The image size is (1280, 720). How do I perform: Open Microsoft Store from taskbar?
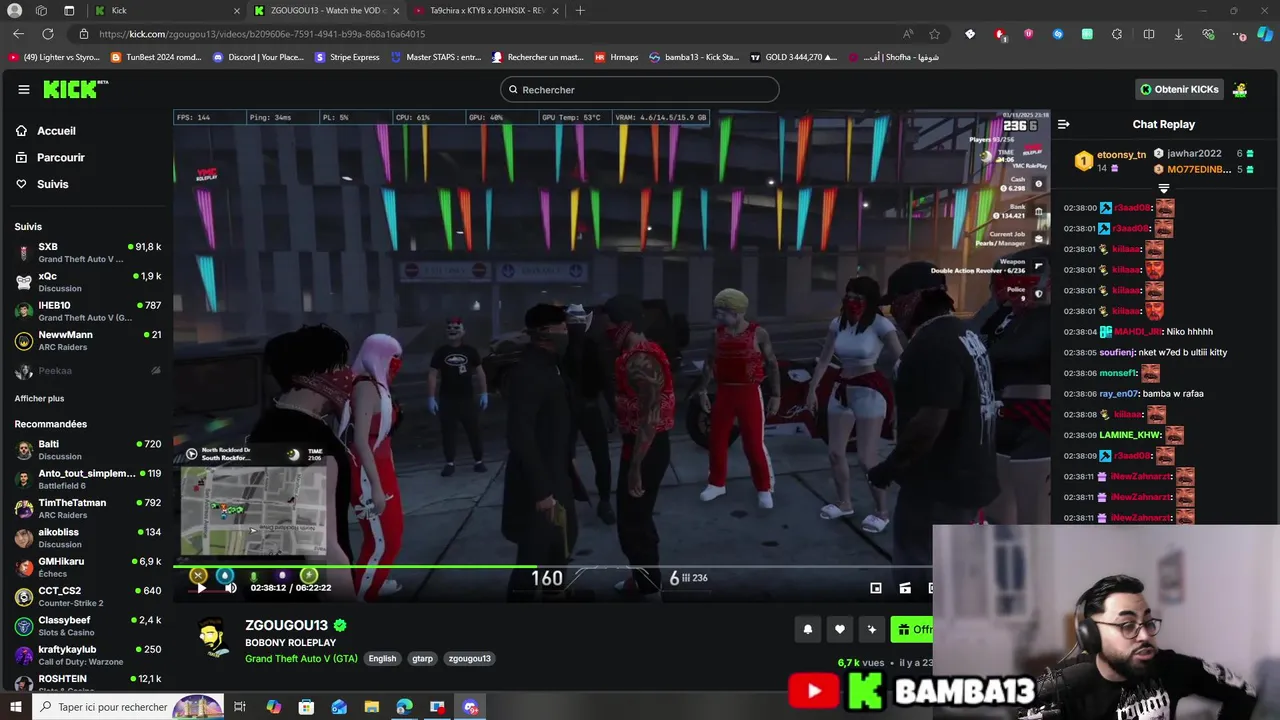coord(306,707)
